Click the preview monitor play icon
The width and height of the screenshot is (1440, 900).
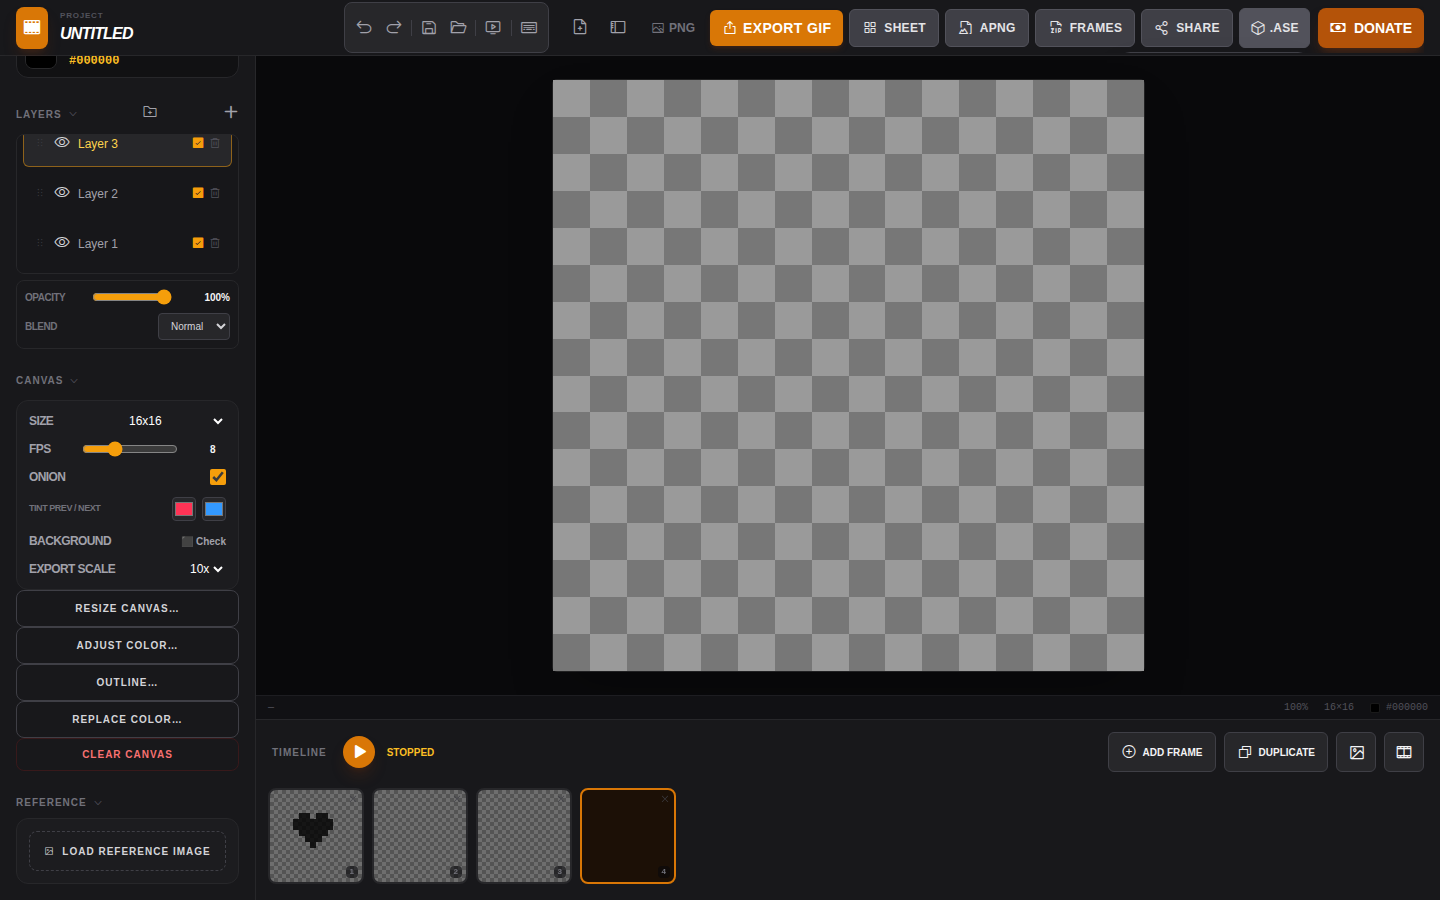tap(493, 28)
